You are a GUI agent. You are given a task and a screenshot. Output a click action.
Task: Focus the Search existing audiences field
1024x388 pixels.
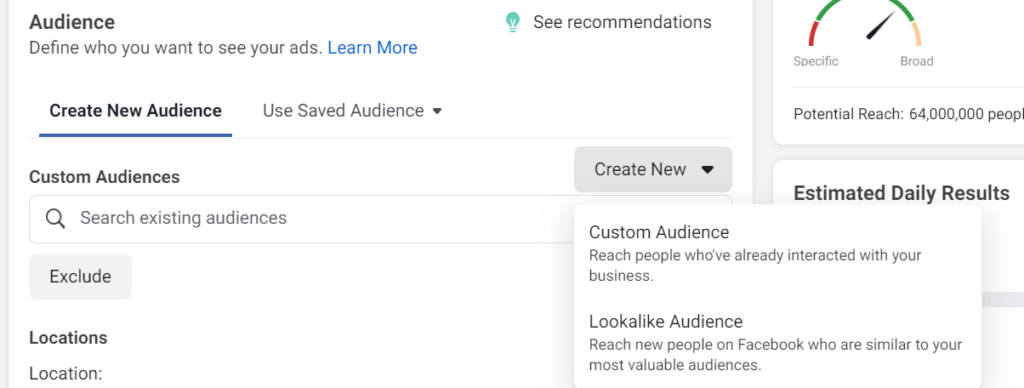380,219
